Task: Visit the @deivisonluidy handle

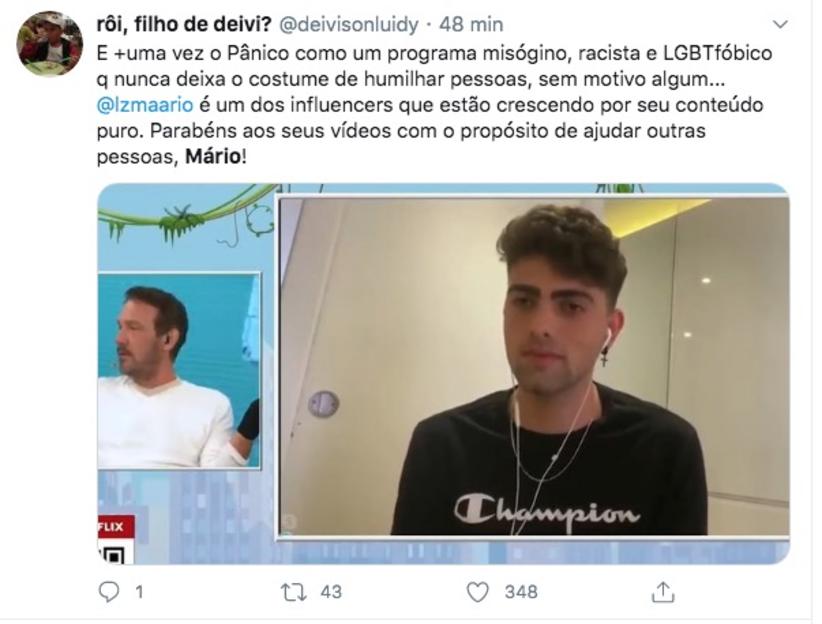Action: (349, 25)
